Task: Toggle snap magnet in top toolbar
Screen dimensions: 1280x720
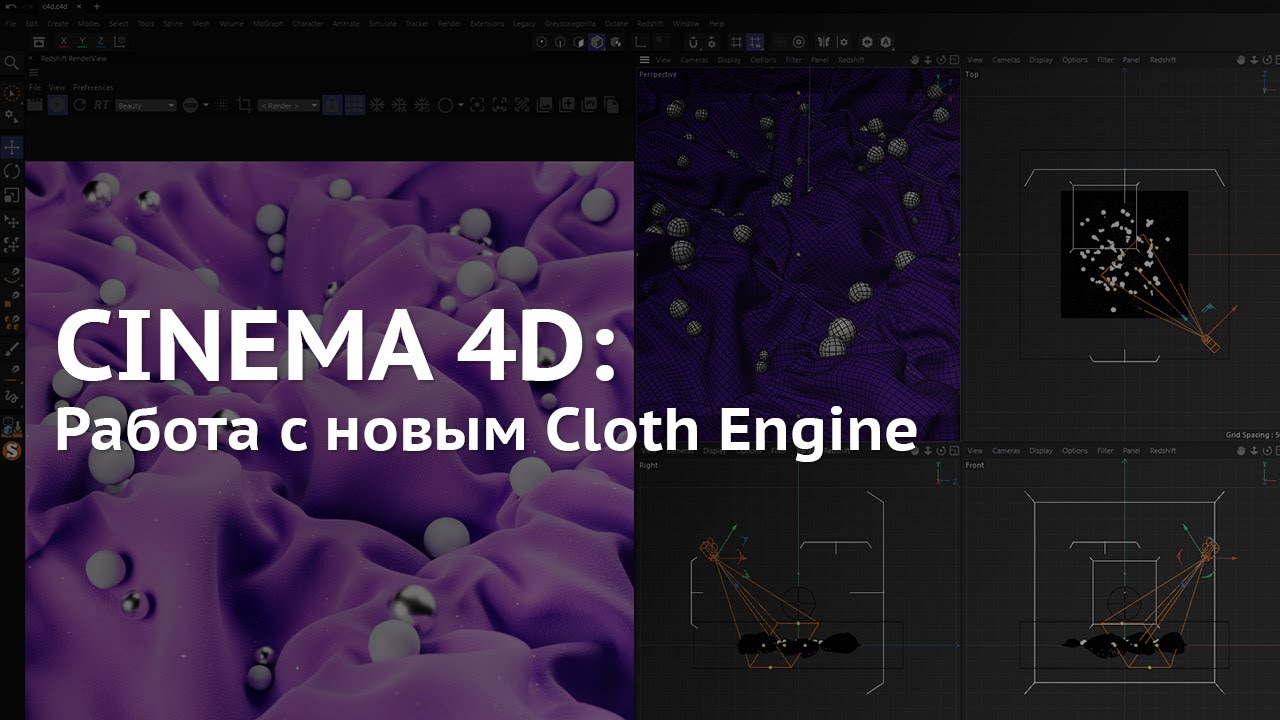Action: click(x=693, y=42)
